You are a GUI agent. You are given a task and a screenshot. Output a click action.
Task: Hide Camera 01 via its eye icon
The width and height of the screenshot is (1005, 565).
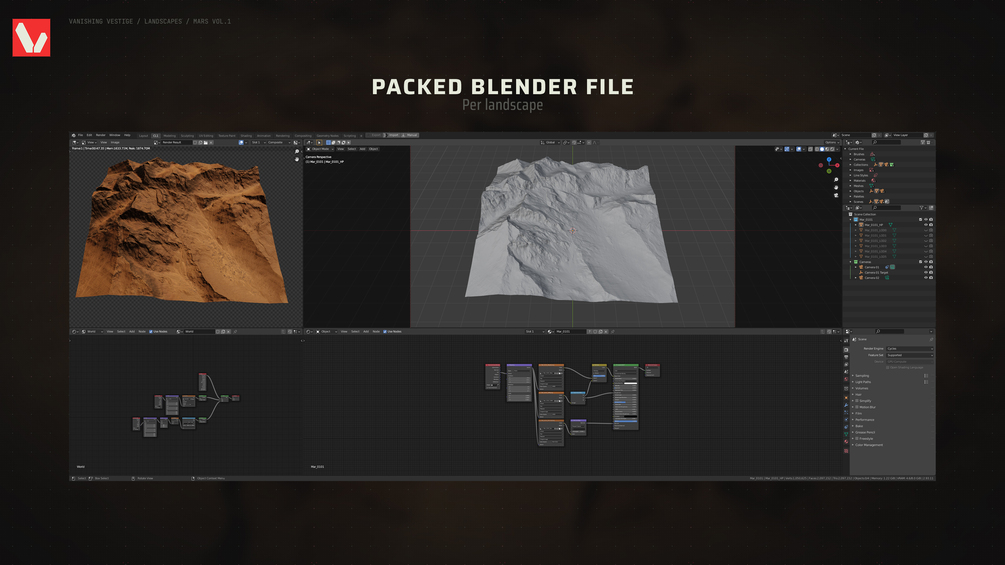[x=926, y=267]
